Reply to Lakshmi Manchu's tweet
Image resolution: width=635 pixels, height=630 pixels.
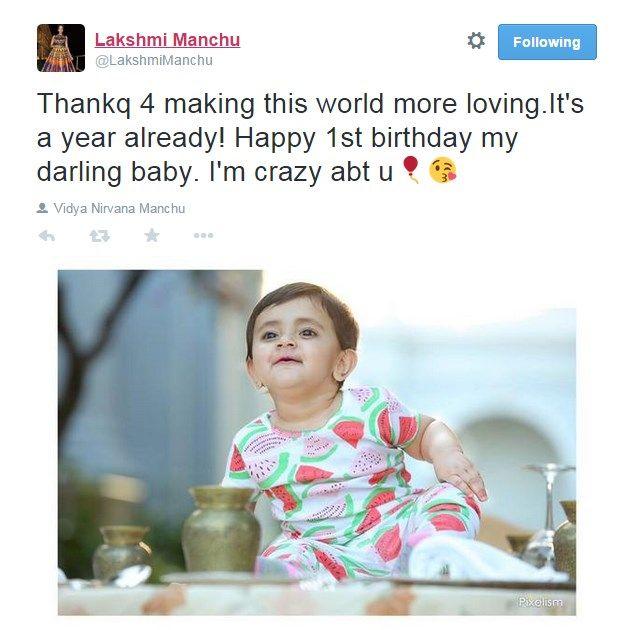point(47,236)
